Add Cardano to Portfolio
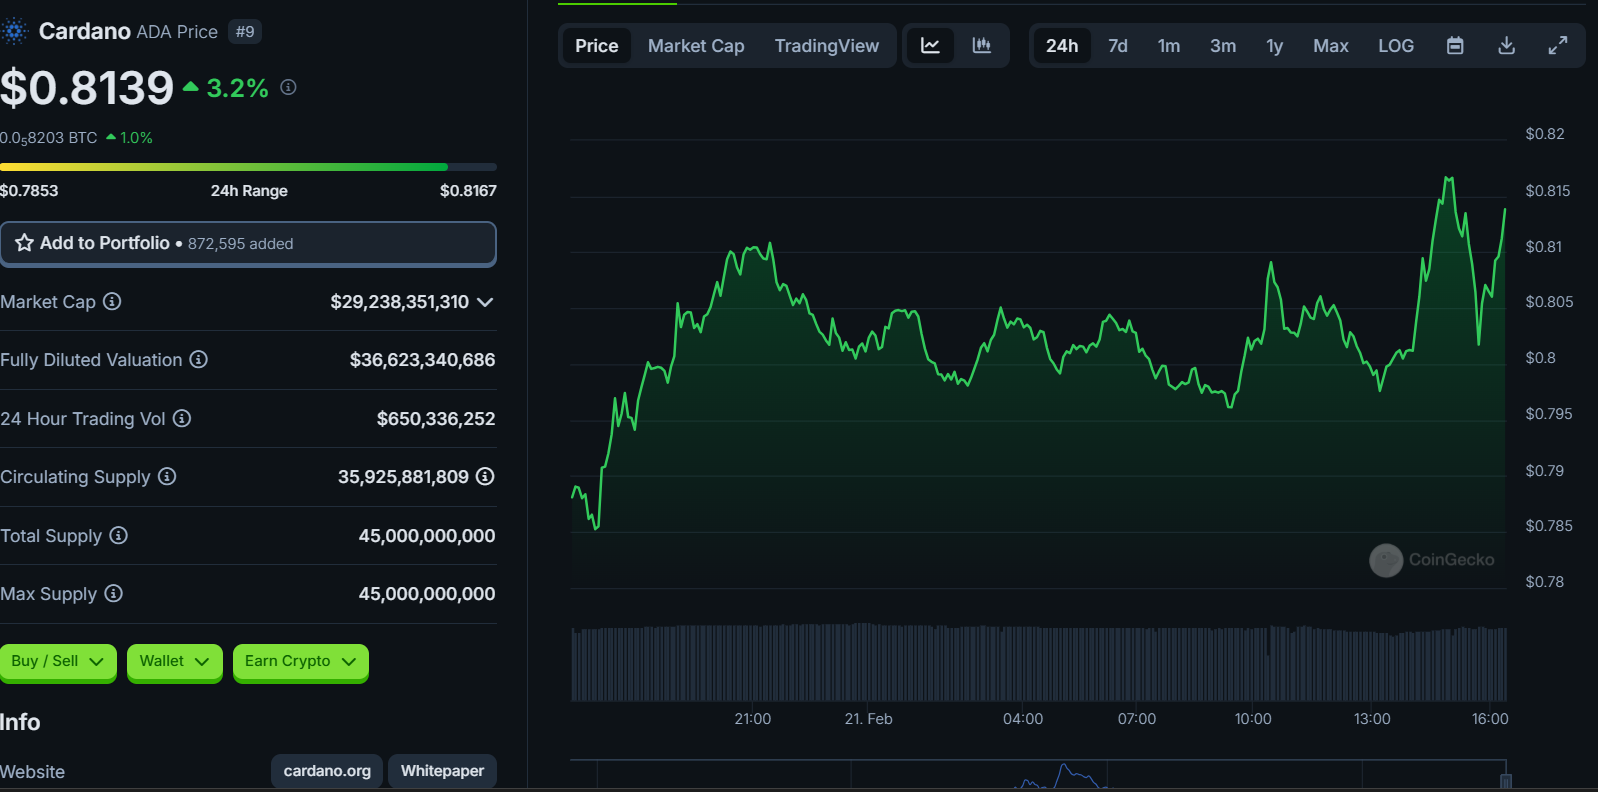Image resolution: width=1598 pixels, height=792 pixels. pos(248,244)
